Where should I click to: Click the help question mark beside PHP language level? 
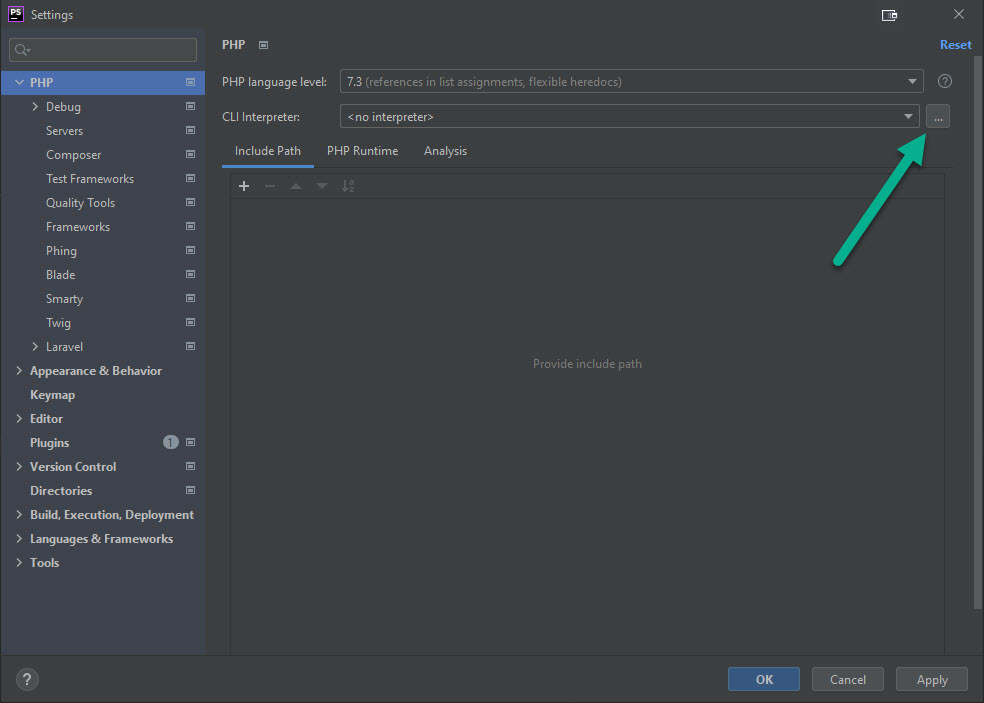[x=944, y=82]
